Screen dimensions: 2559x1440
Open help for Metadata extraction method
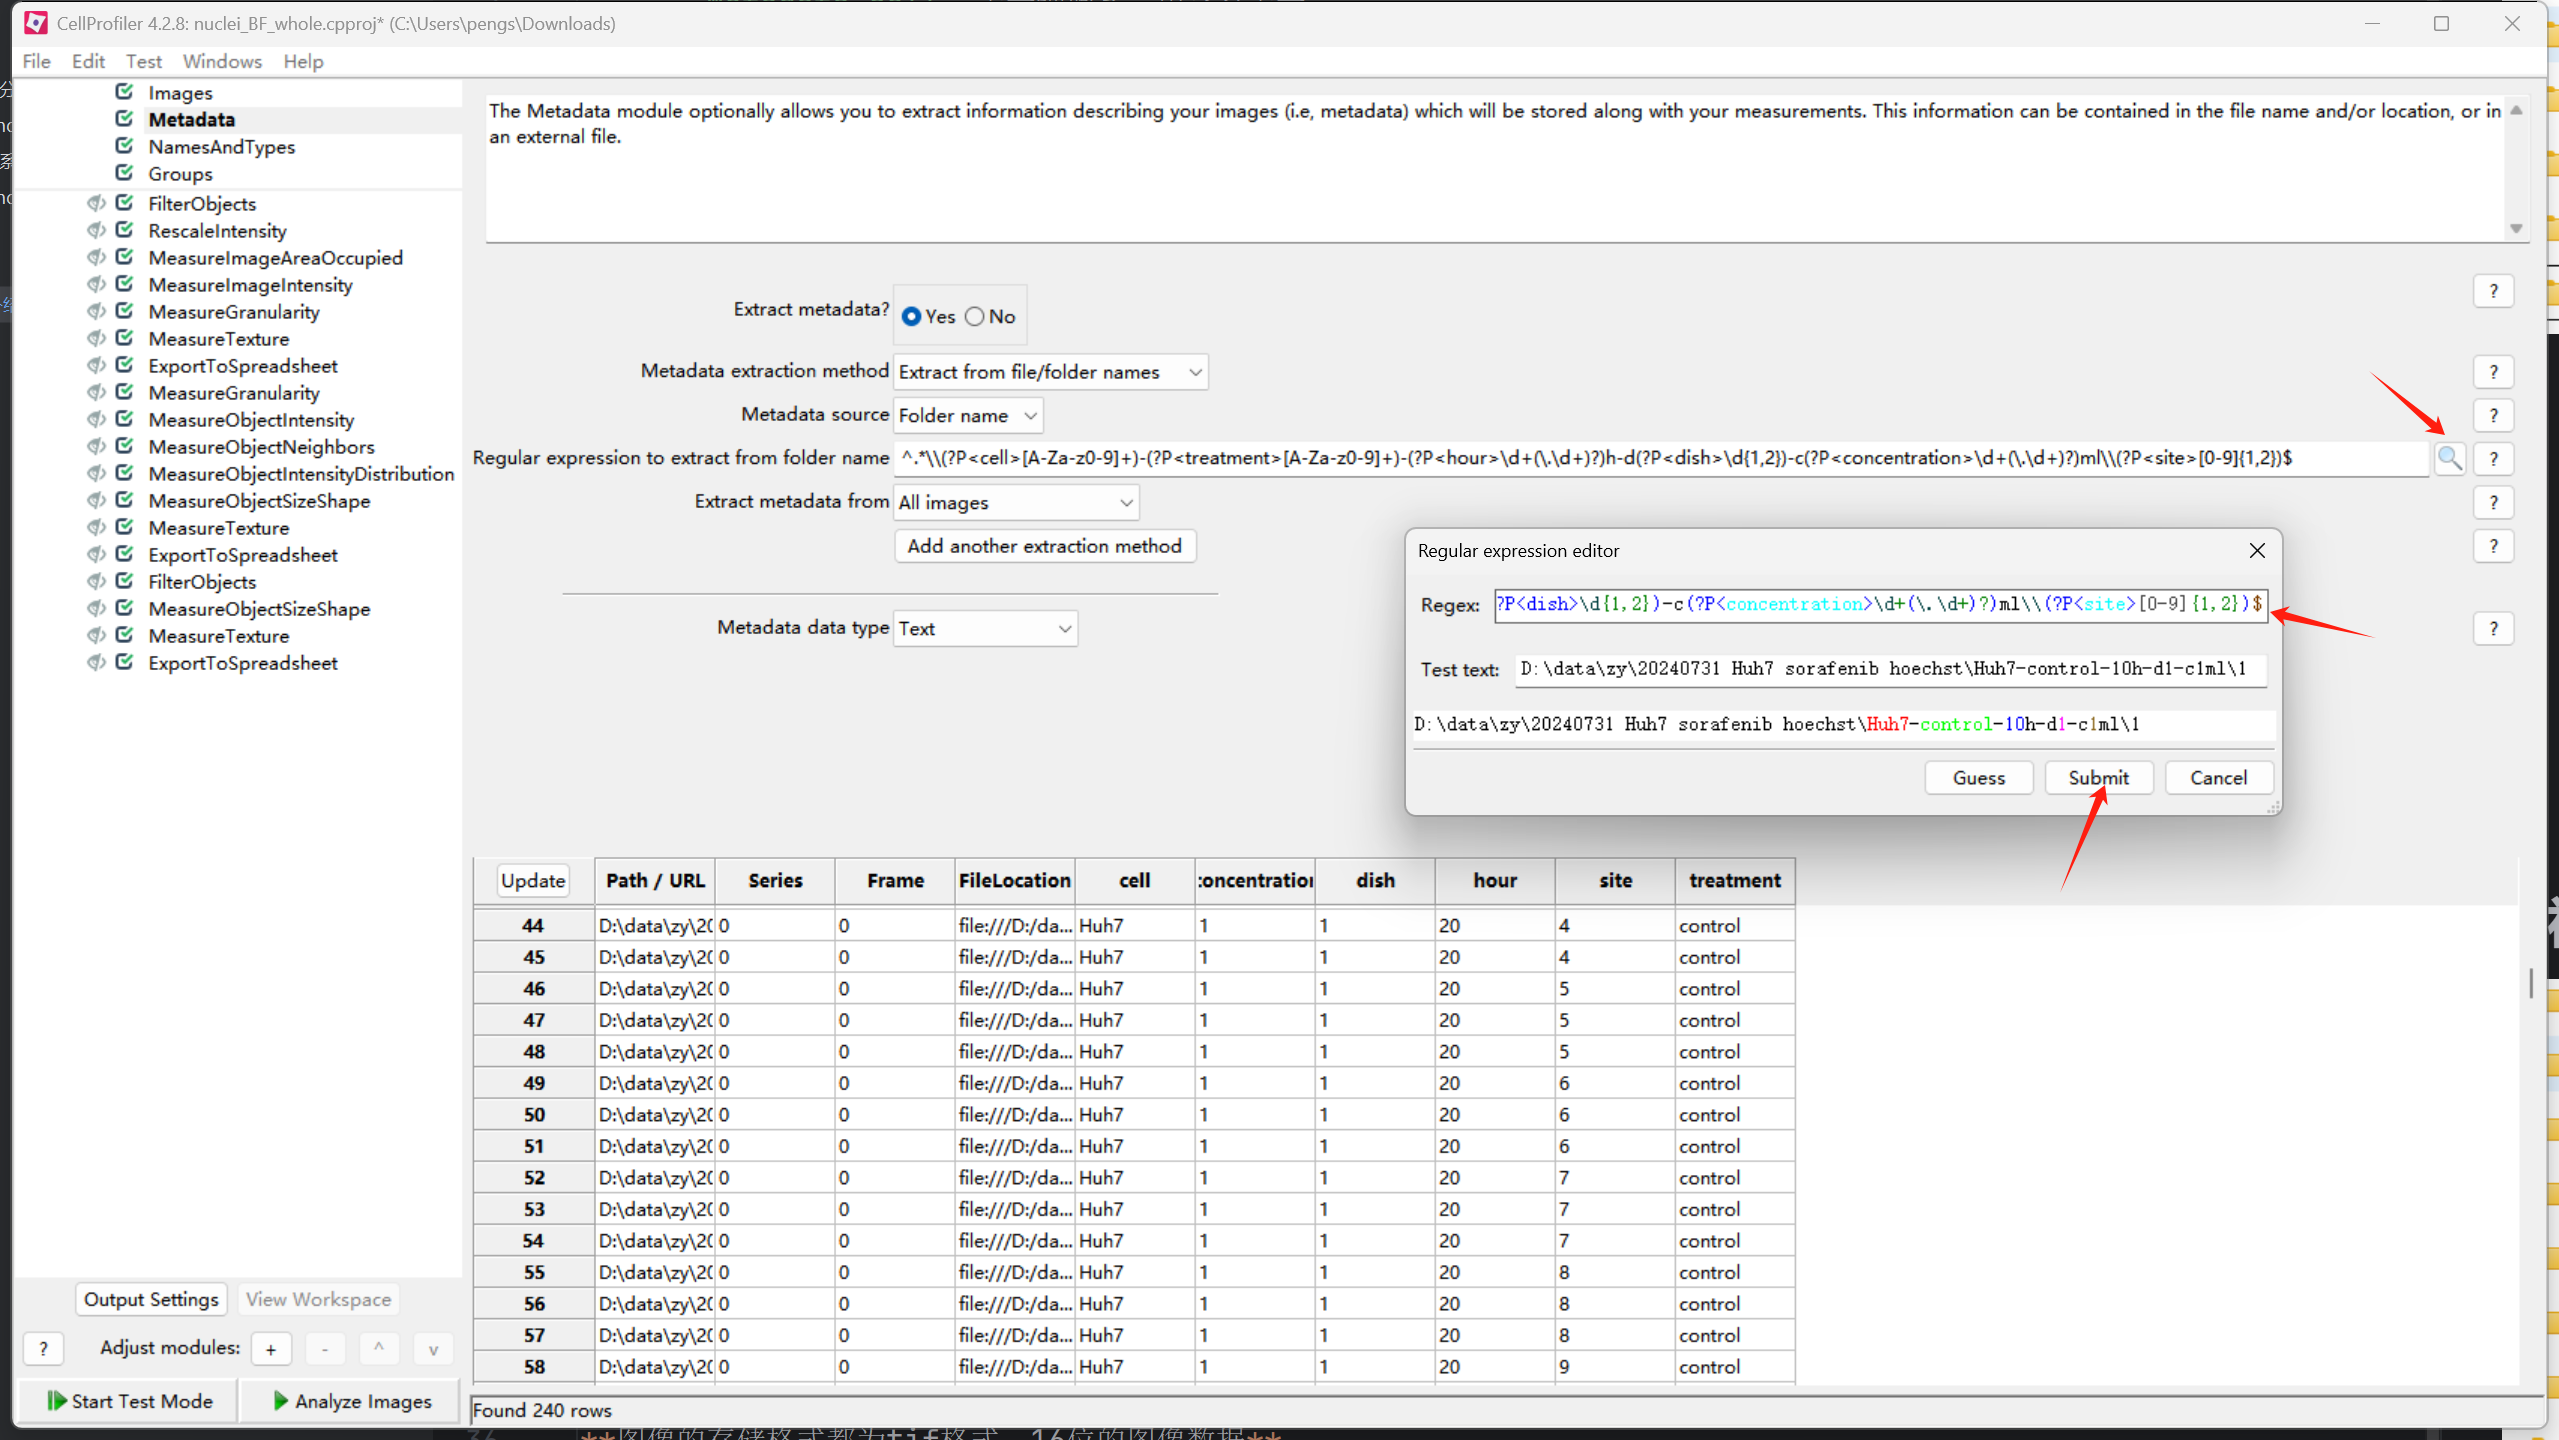click(x=2493, y=372)
